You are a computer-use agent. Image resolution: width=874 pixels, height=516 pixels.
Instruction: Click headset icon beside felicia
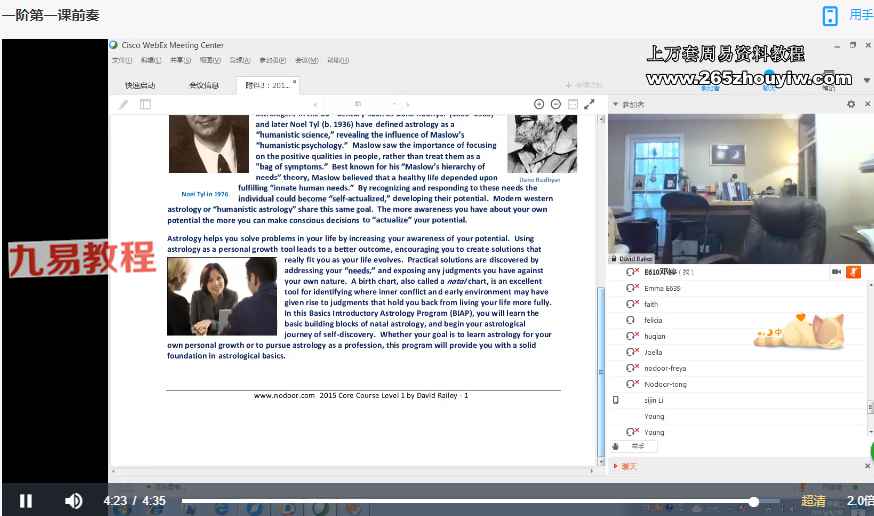630,320
